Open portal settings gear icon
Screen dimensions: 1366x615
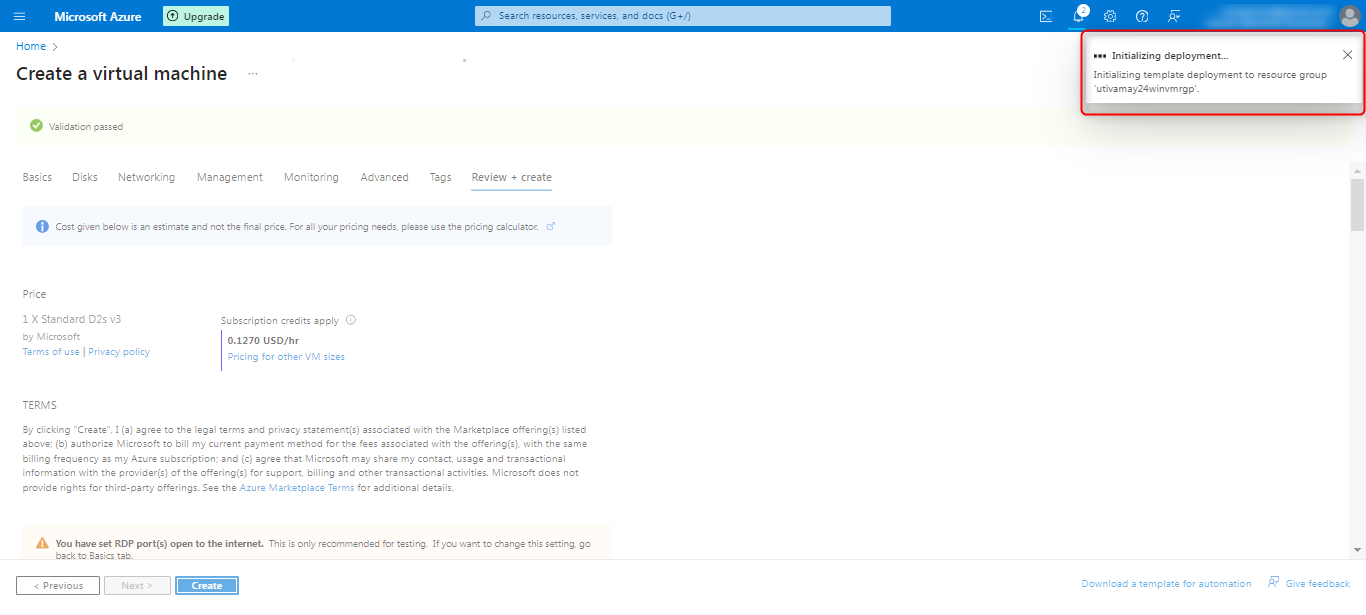[1110, 16]
